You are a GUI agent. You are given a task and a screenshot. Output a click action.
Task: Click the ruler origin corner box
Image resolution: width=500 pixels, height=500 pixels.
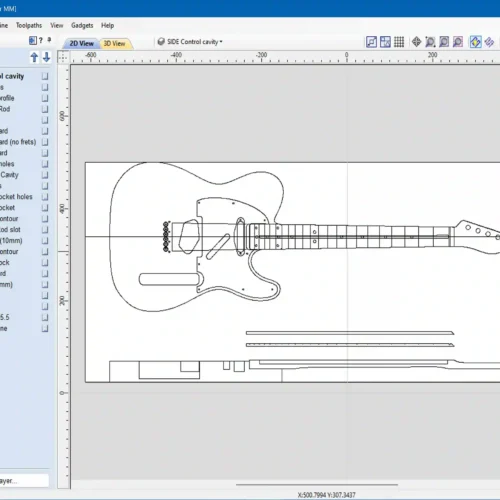[x=63, y=57]
